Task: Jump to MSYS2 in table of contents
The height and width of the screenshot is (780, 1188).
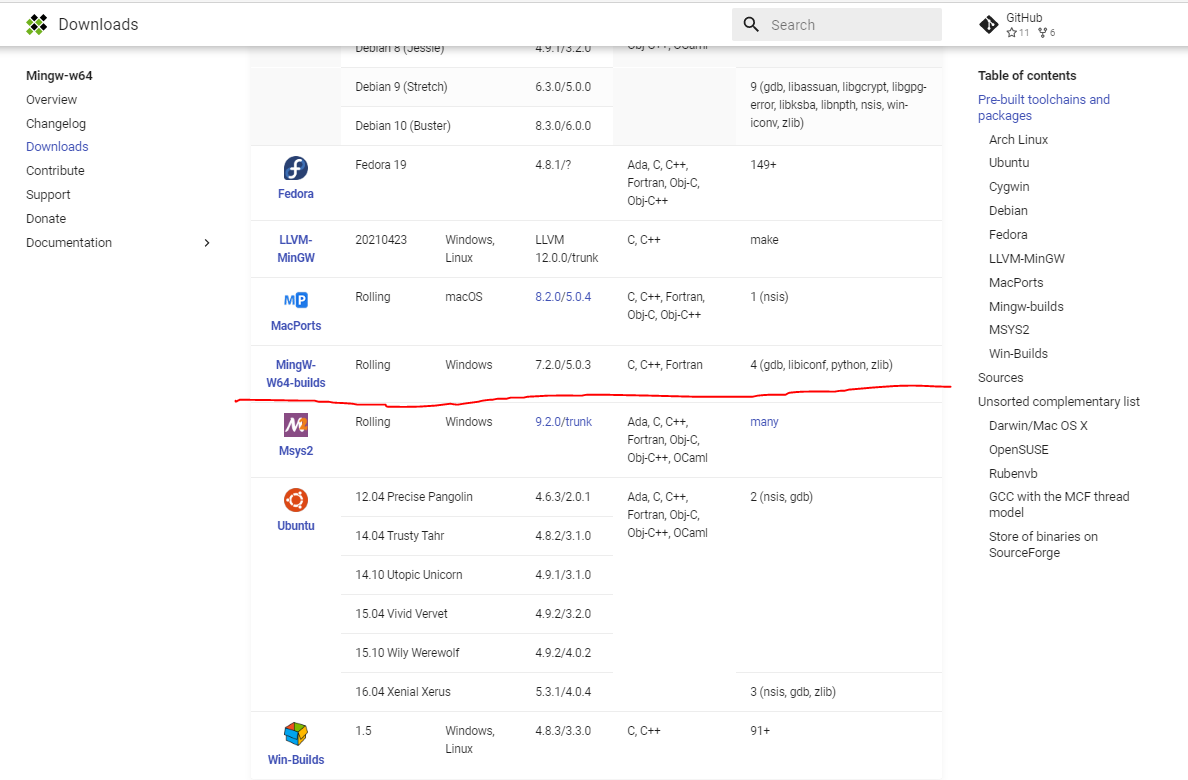Action: point(1009,330)
